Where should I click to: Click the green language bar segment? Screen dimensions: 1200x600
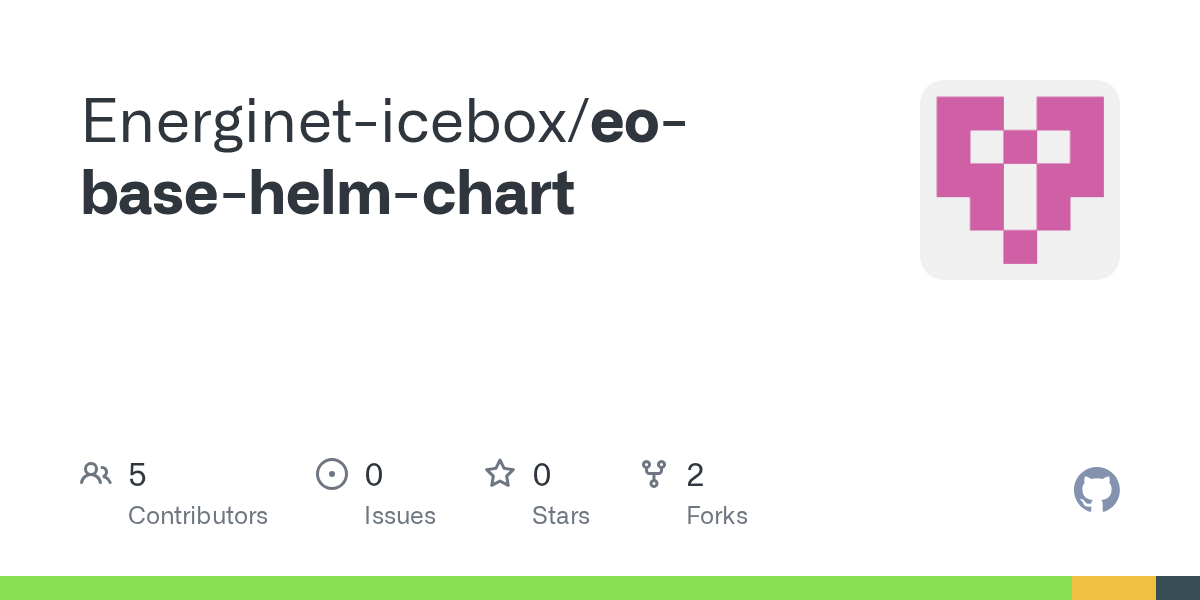point(536,588)
